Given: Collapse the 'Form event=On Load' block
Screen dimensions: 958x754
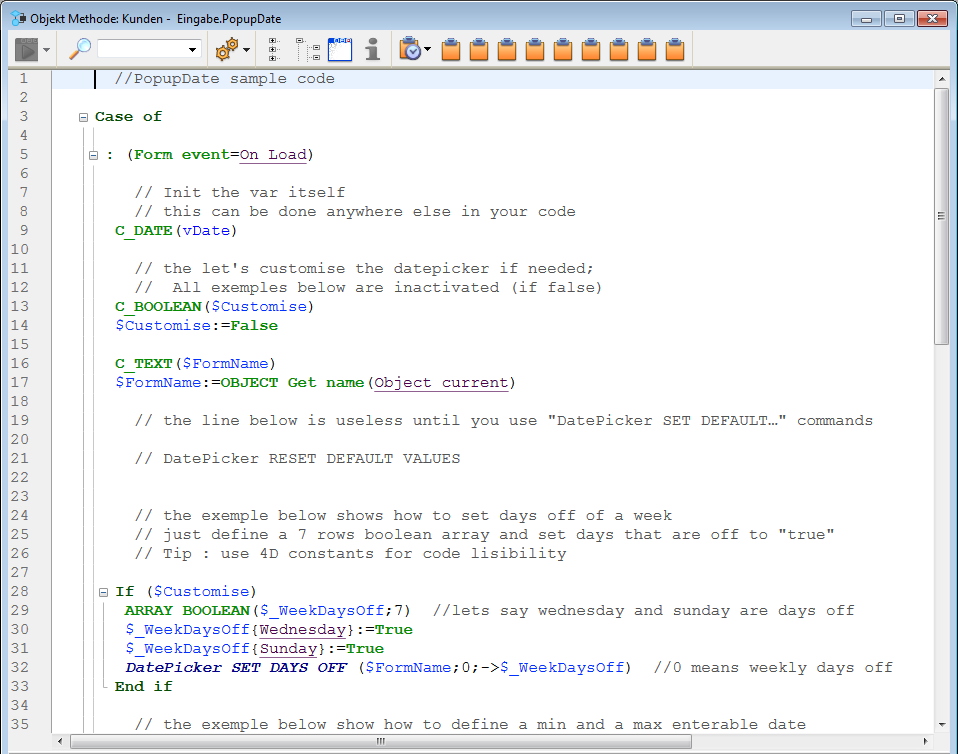Looking at the screenshot, I should 93,155.
